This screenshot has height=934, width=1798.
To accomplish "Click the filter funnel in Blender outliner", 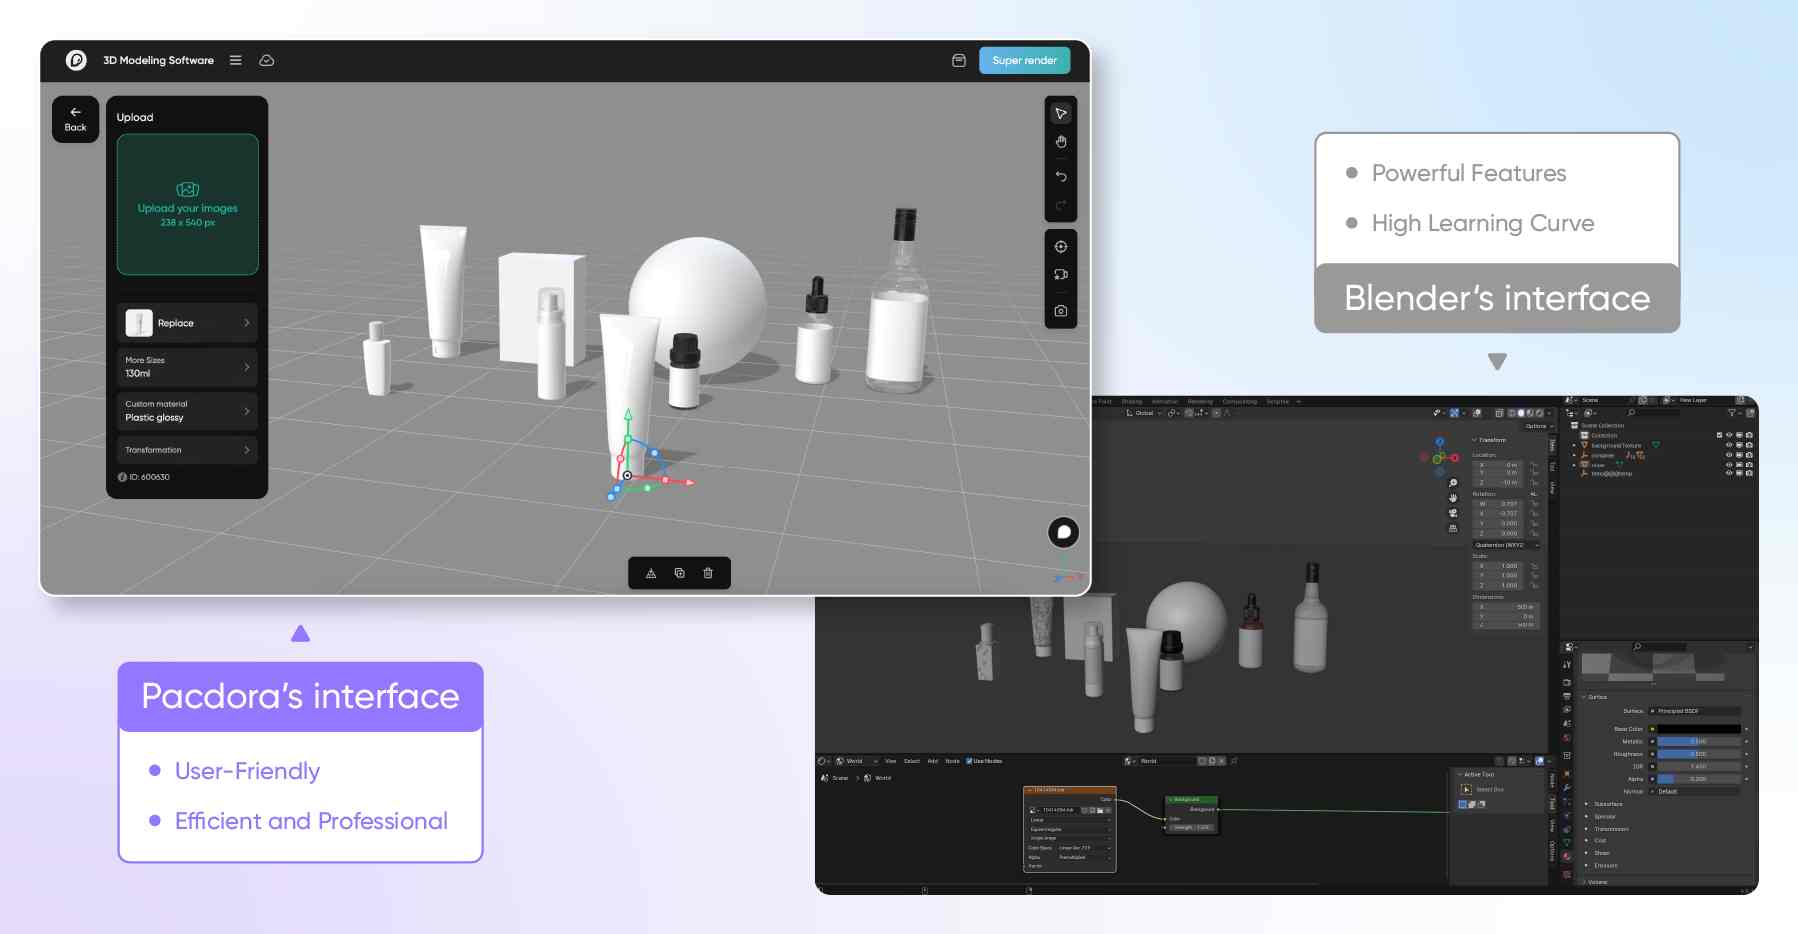I will (x=1732, y=413).
